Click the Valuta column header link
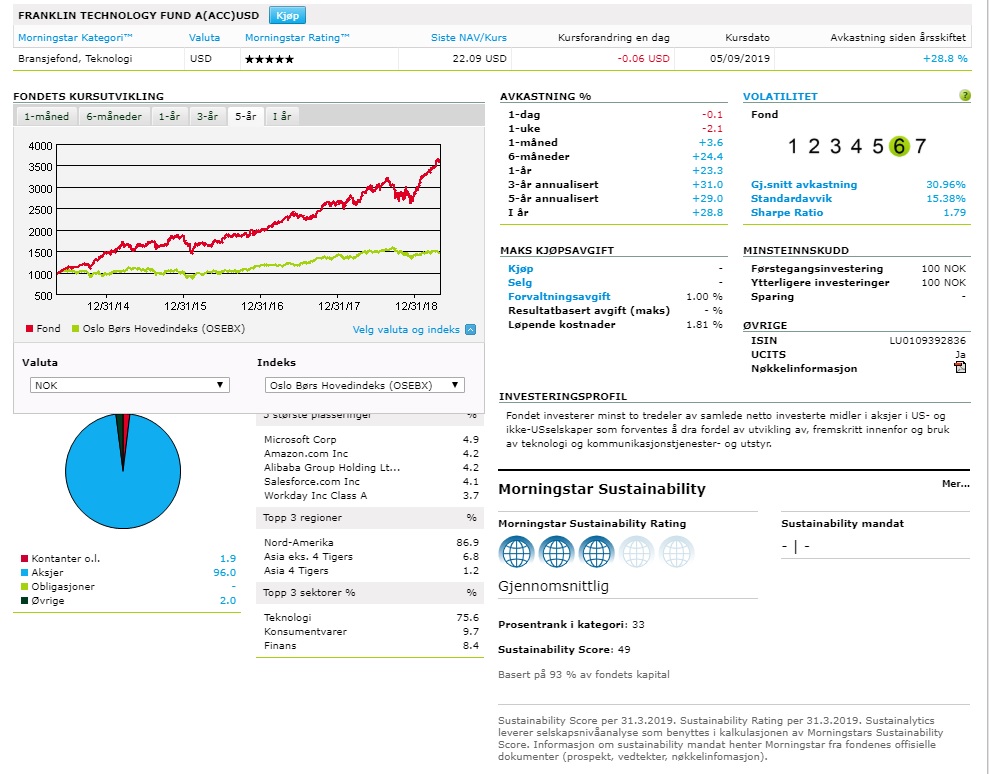Screen dimensions: 989x774 click(x=204, y=37)
